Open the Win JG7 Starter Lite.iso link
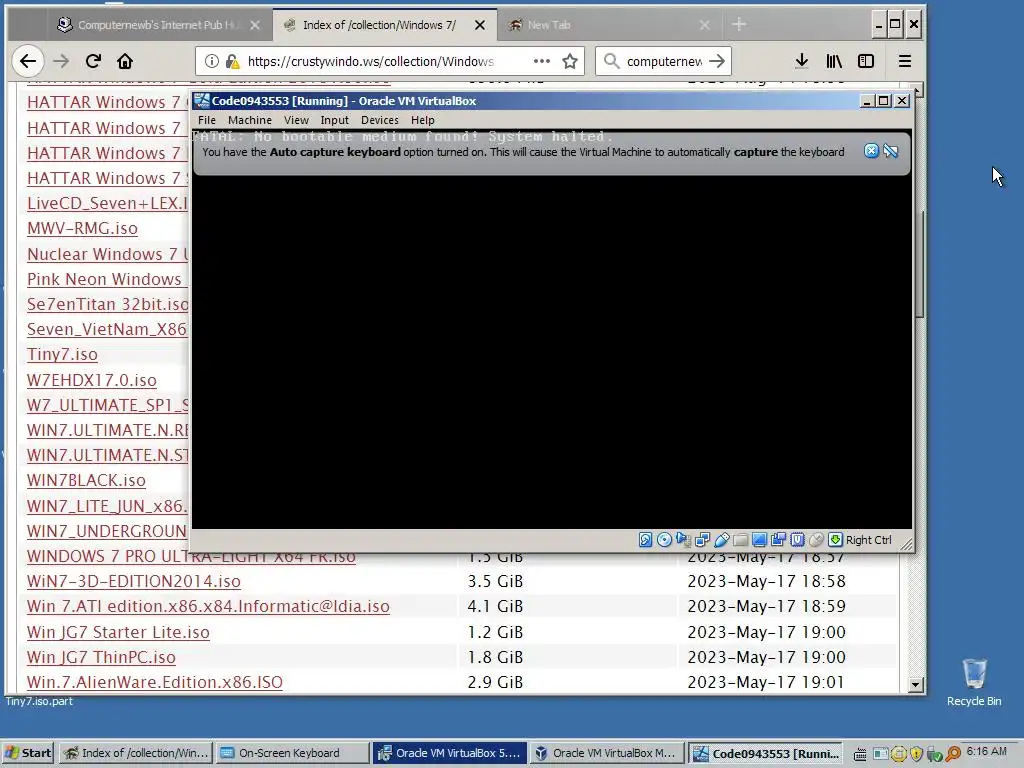This screenshot has height=768, width=1024. click(x=118, y=632)
